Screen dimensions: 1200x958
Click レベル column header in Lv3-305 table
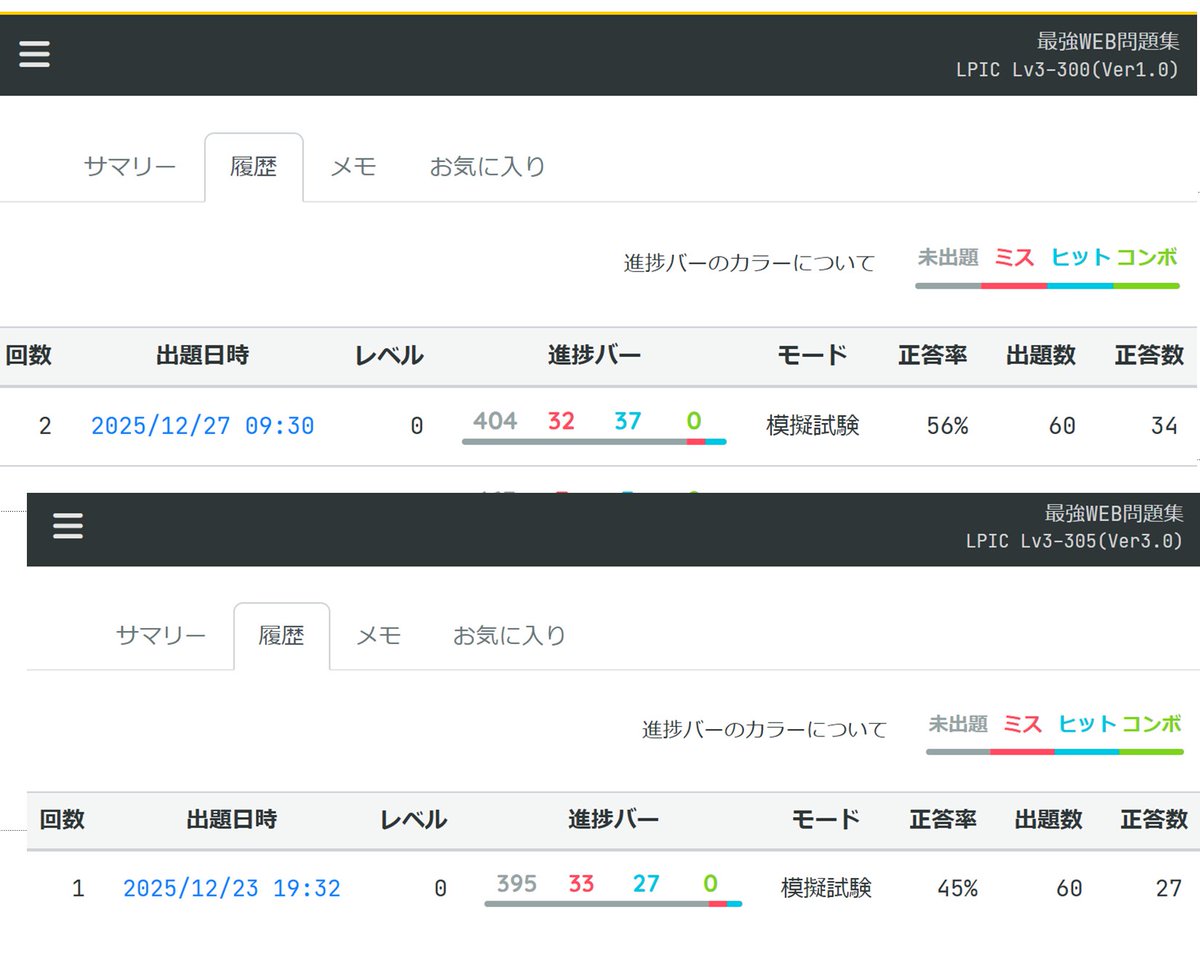[413, 820]
